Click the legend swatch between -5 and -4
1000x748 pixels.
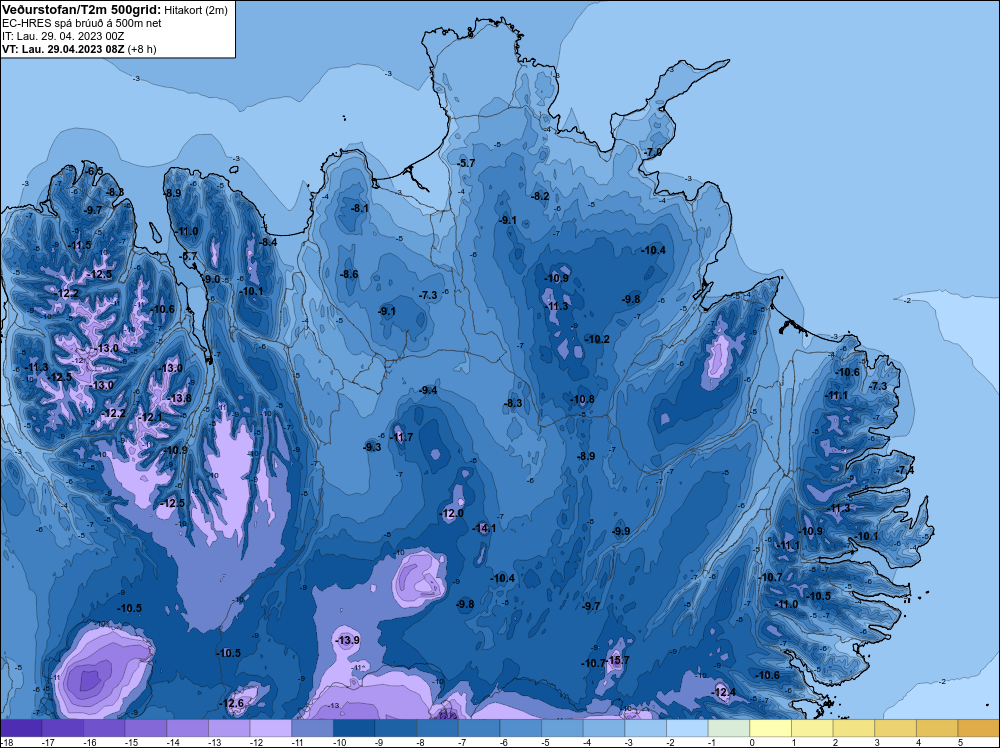click(x=562, y=728)
